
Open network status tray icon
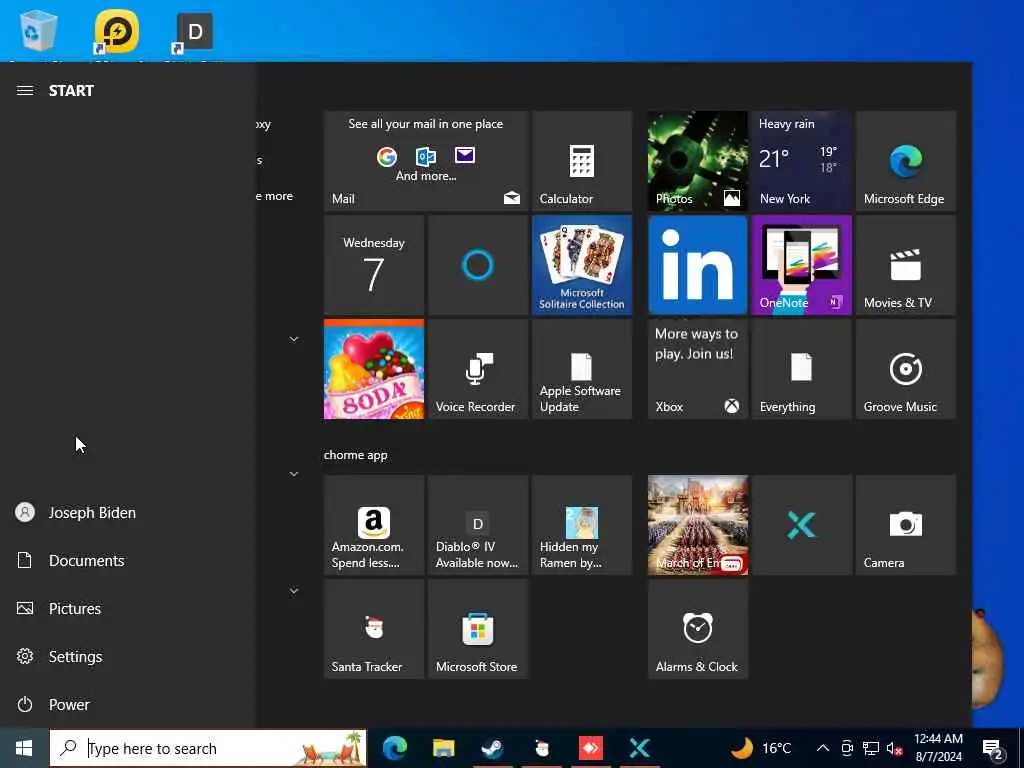tap(871, 748)
